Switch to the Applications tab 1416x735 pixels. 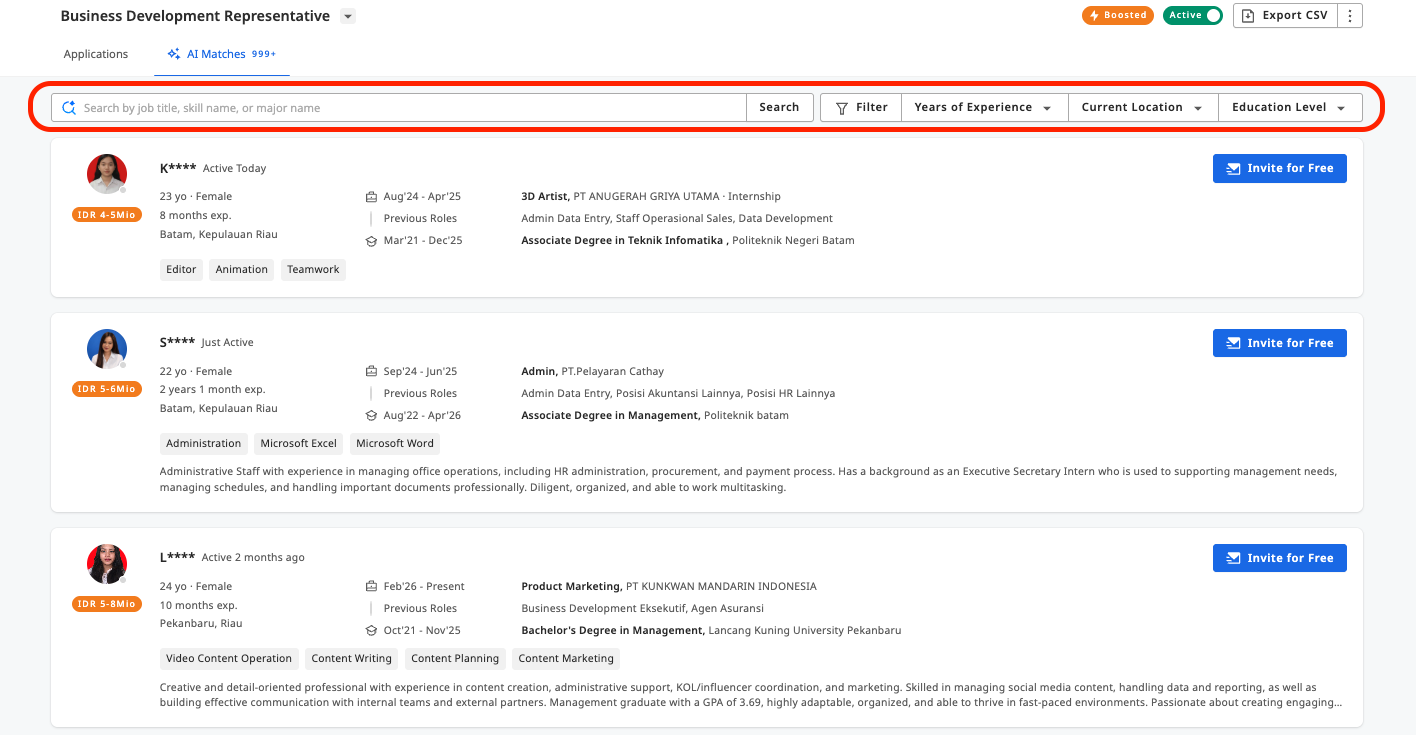pyautogui.click(x=96, y=54)
